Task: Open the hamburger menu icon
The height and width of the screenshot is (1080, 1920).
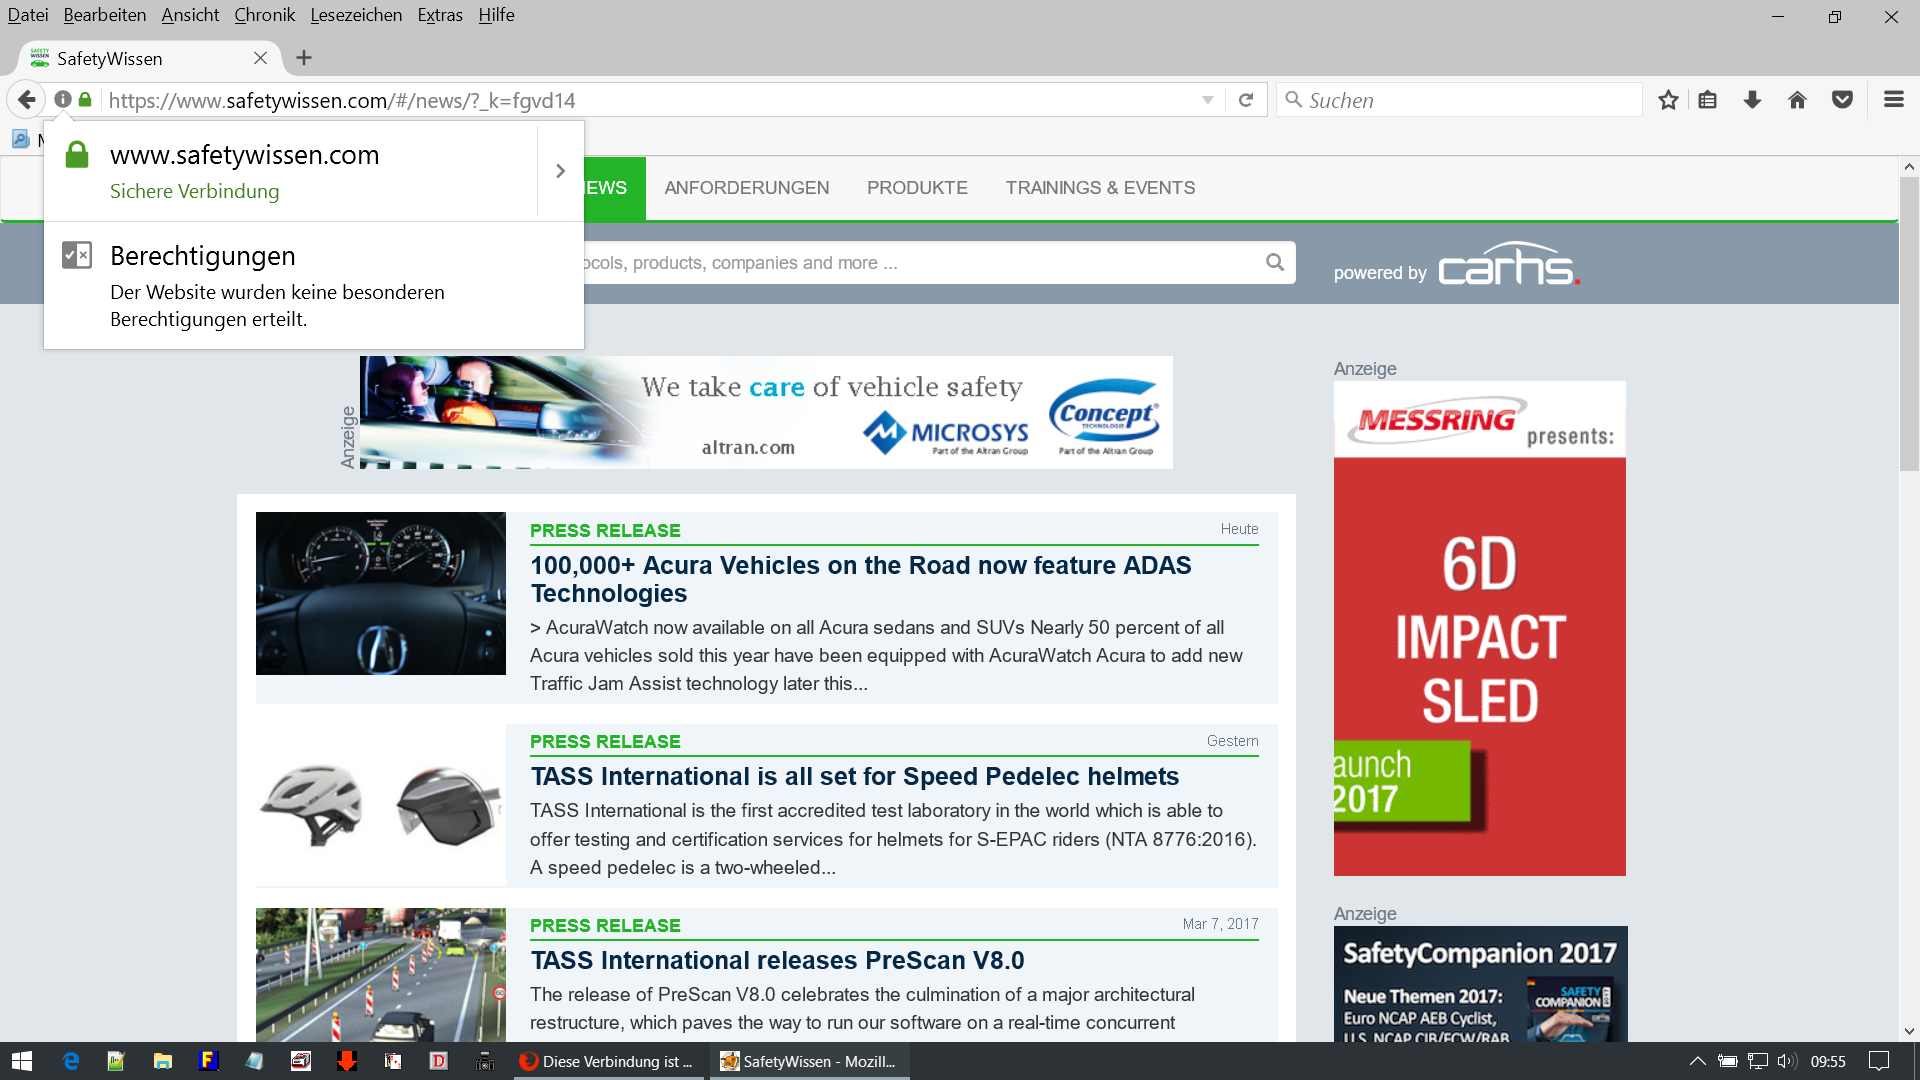Action: (x=1893, y=100)
